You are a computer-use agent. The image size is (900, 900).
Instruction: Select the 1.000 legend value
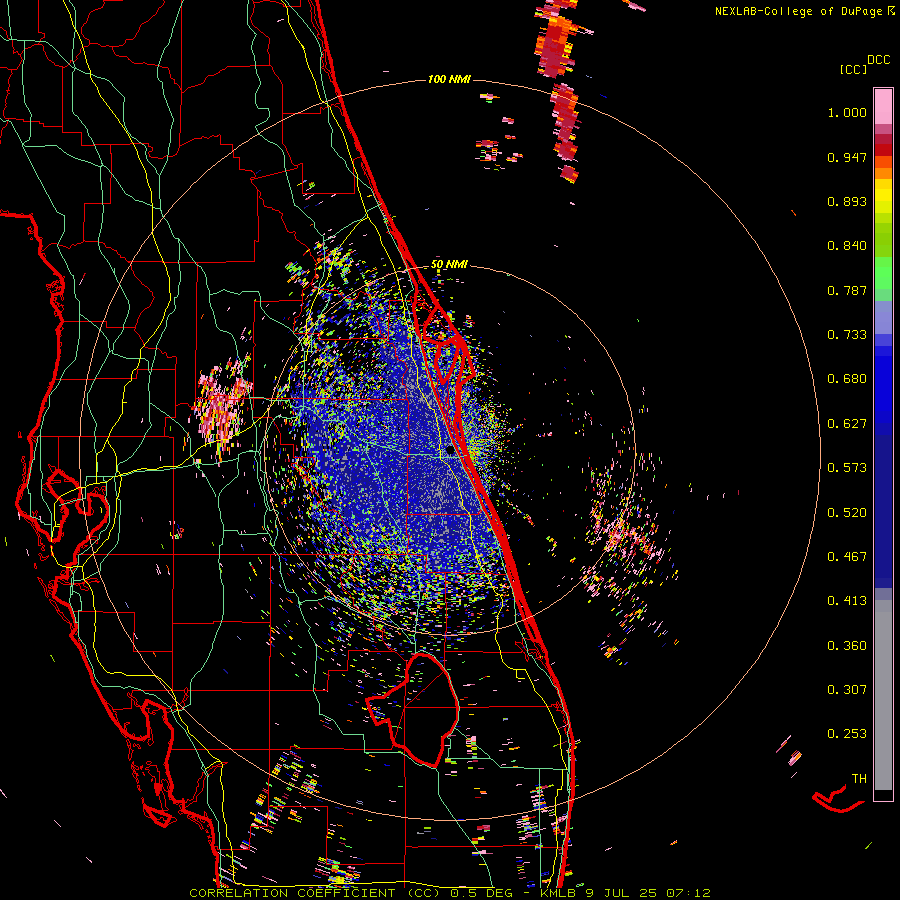pyautogui.click(x=847, y=112)
